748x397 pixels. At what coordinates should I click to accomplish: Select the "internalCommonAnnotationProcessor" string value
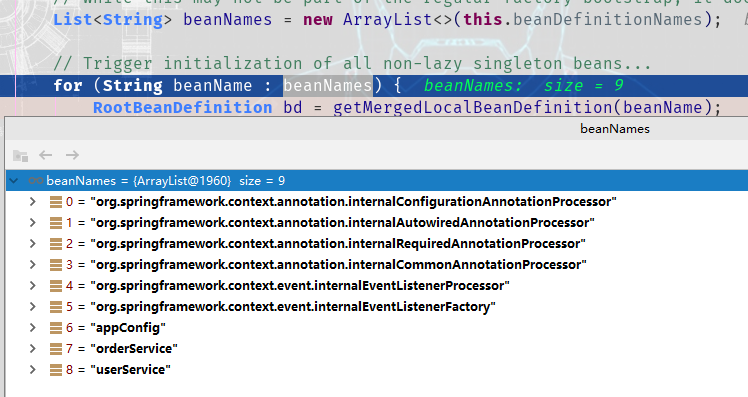[x=338, y=265]
